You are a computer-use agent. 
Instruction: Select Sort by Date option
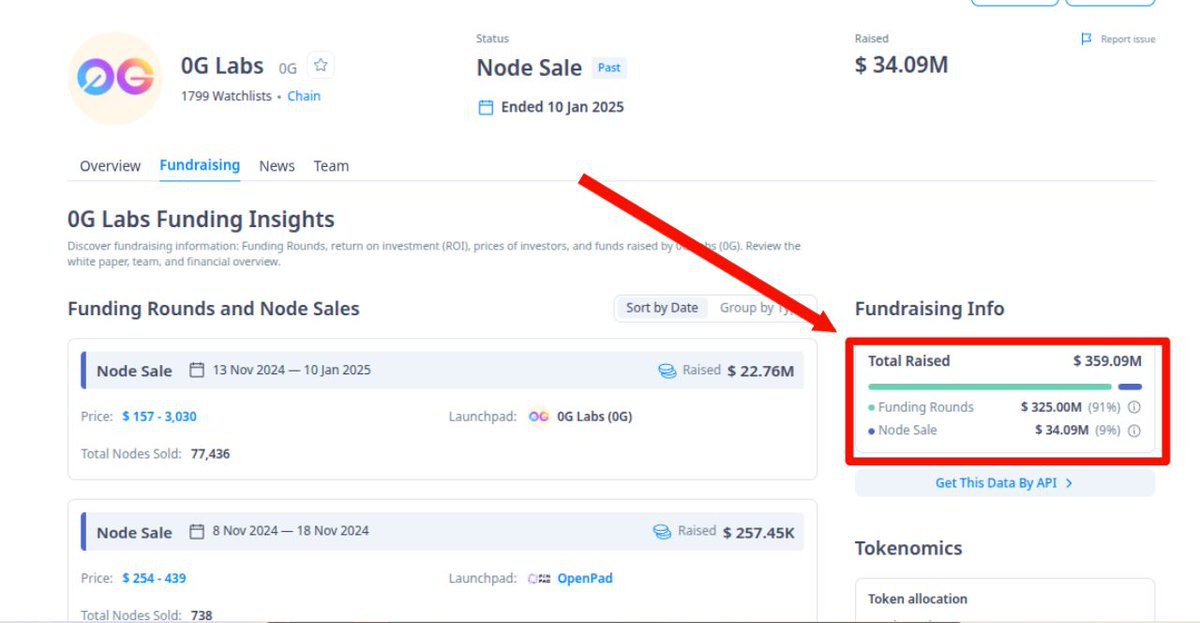[x=662, y=308]
